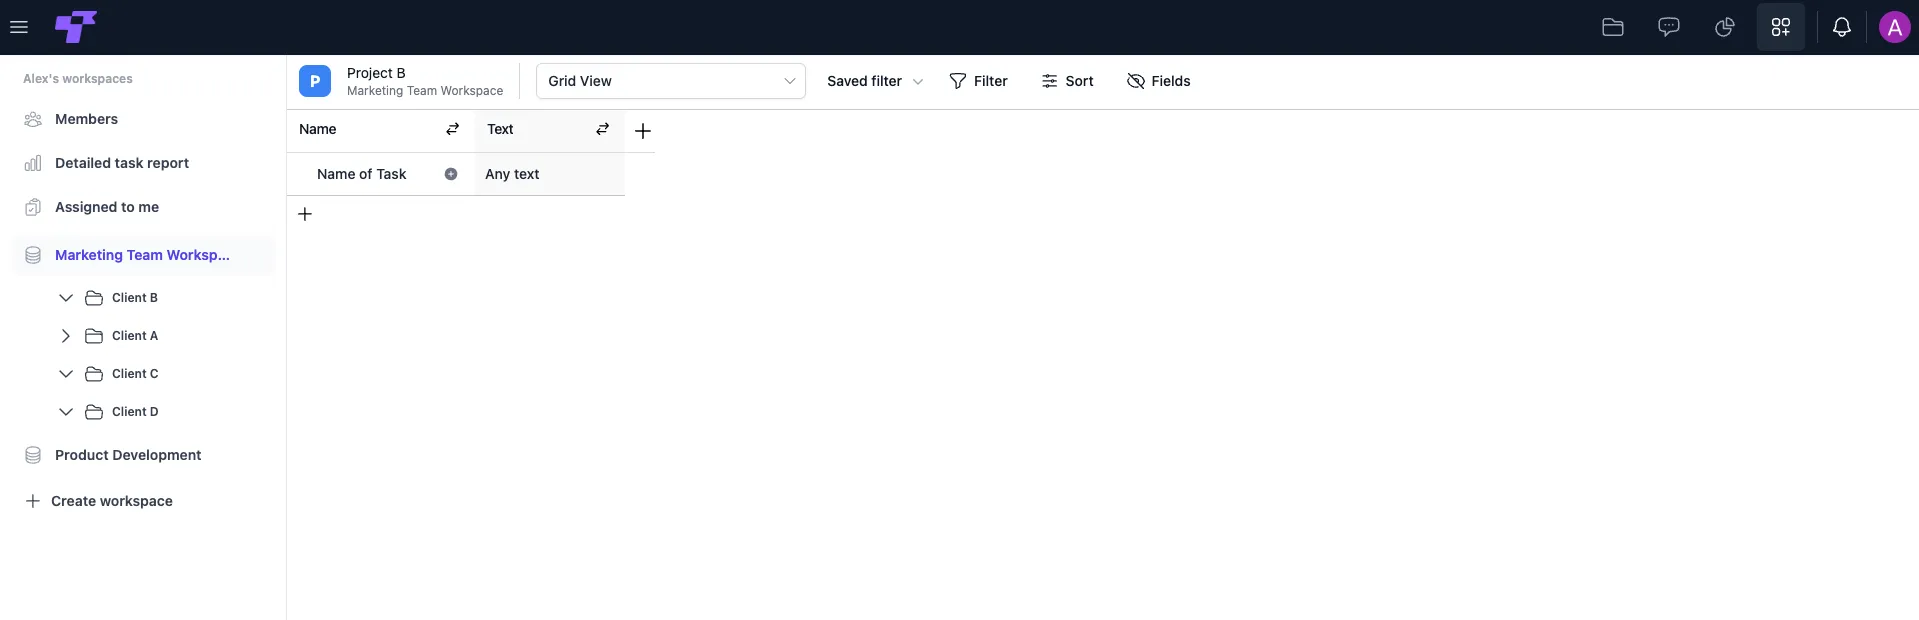Click the Client D folder icon
1919x620 pixels.
pyautogui.click(x=94, y=412)
